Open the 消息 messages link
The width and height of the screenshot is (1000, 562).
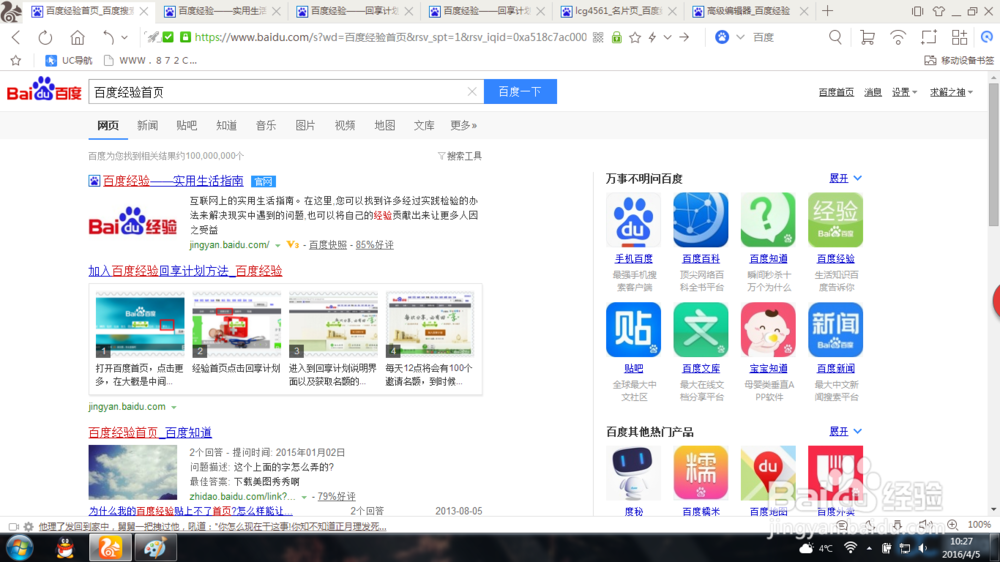click(x=872, y=92)
